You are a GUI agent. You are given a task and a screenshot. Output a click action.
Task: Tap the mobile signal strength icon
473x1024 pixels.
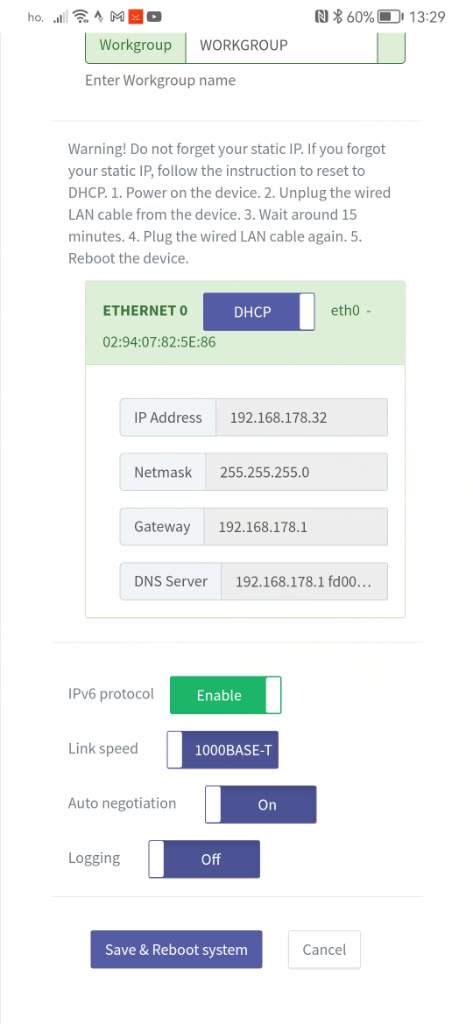pyautogui.click(x=61, y=18)
